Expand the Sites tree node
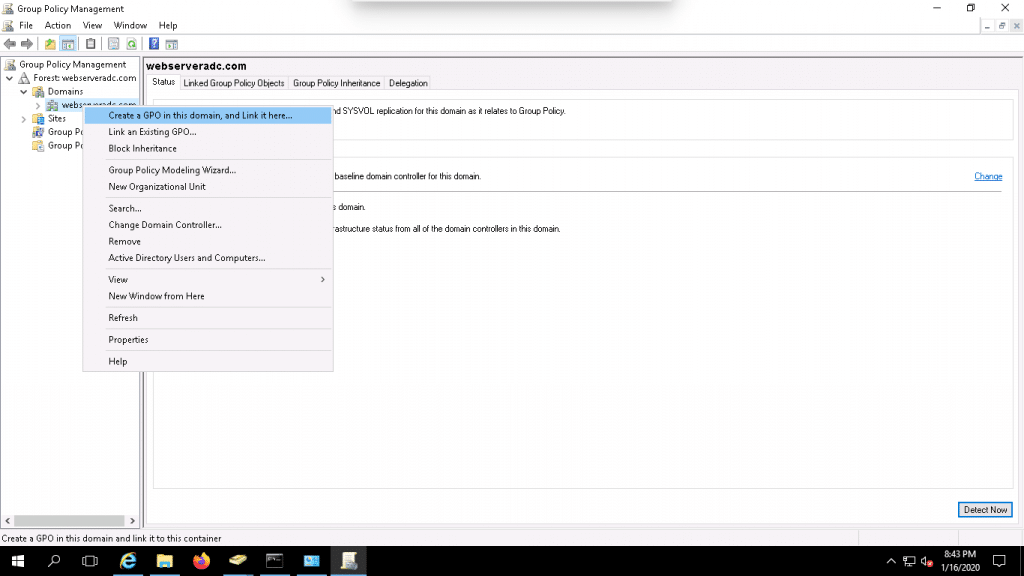 pyautogui.click(x=24, y=119)
